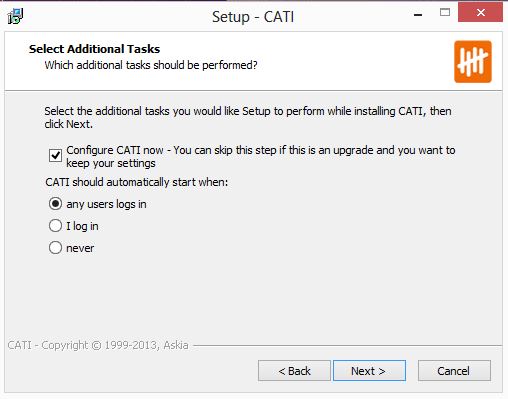Click the 'Setup - CATI' title bar text

click(253, 17)
